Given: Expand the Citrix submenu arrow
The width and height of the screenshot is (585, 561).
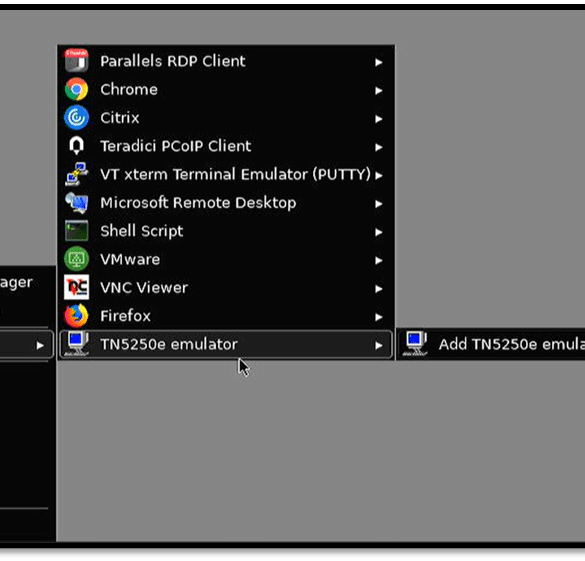Looking at the screenshot, I should (379, 119).
